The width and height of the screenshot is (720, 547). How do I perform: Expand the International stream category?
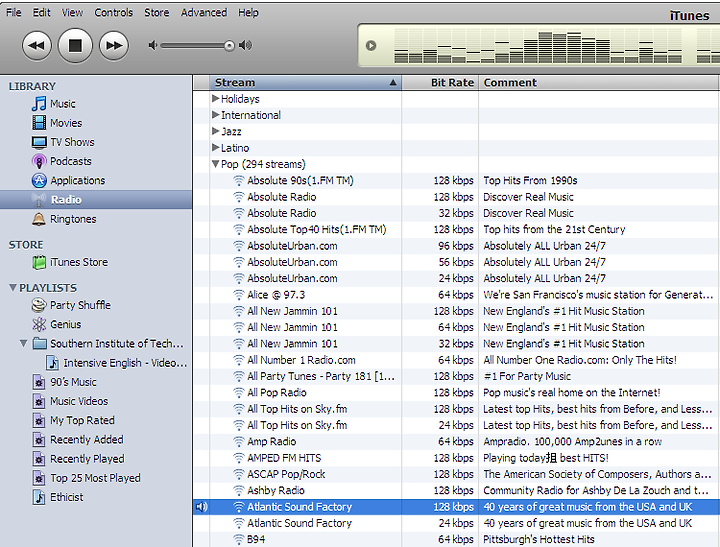215,115
